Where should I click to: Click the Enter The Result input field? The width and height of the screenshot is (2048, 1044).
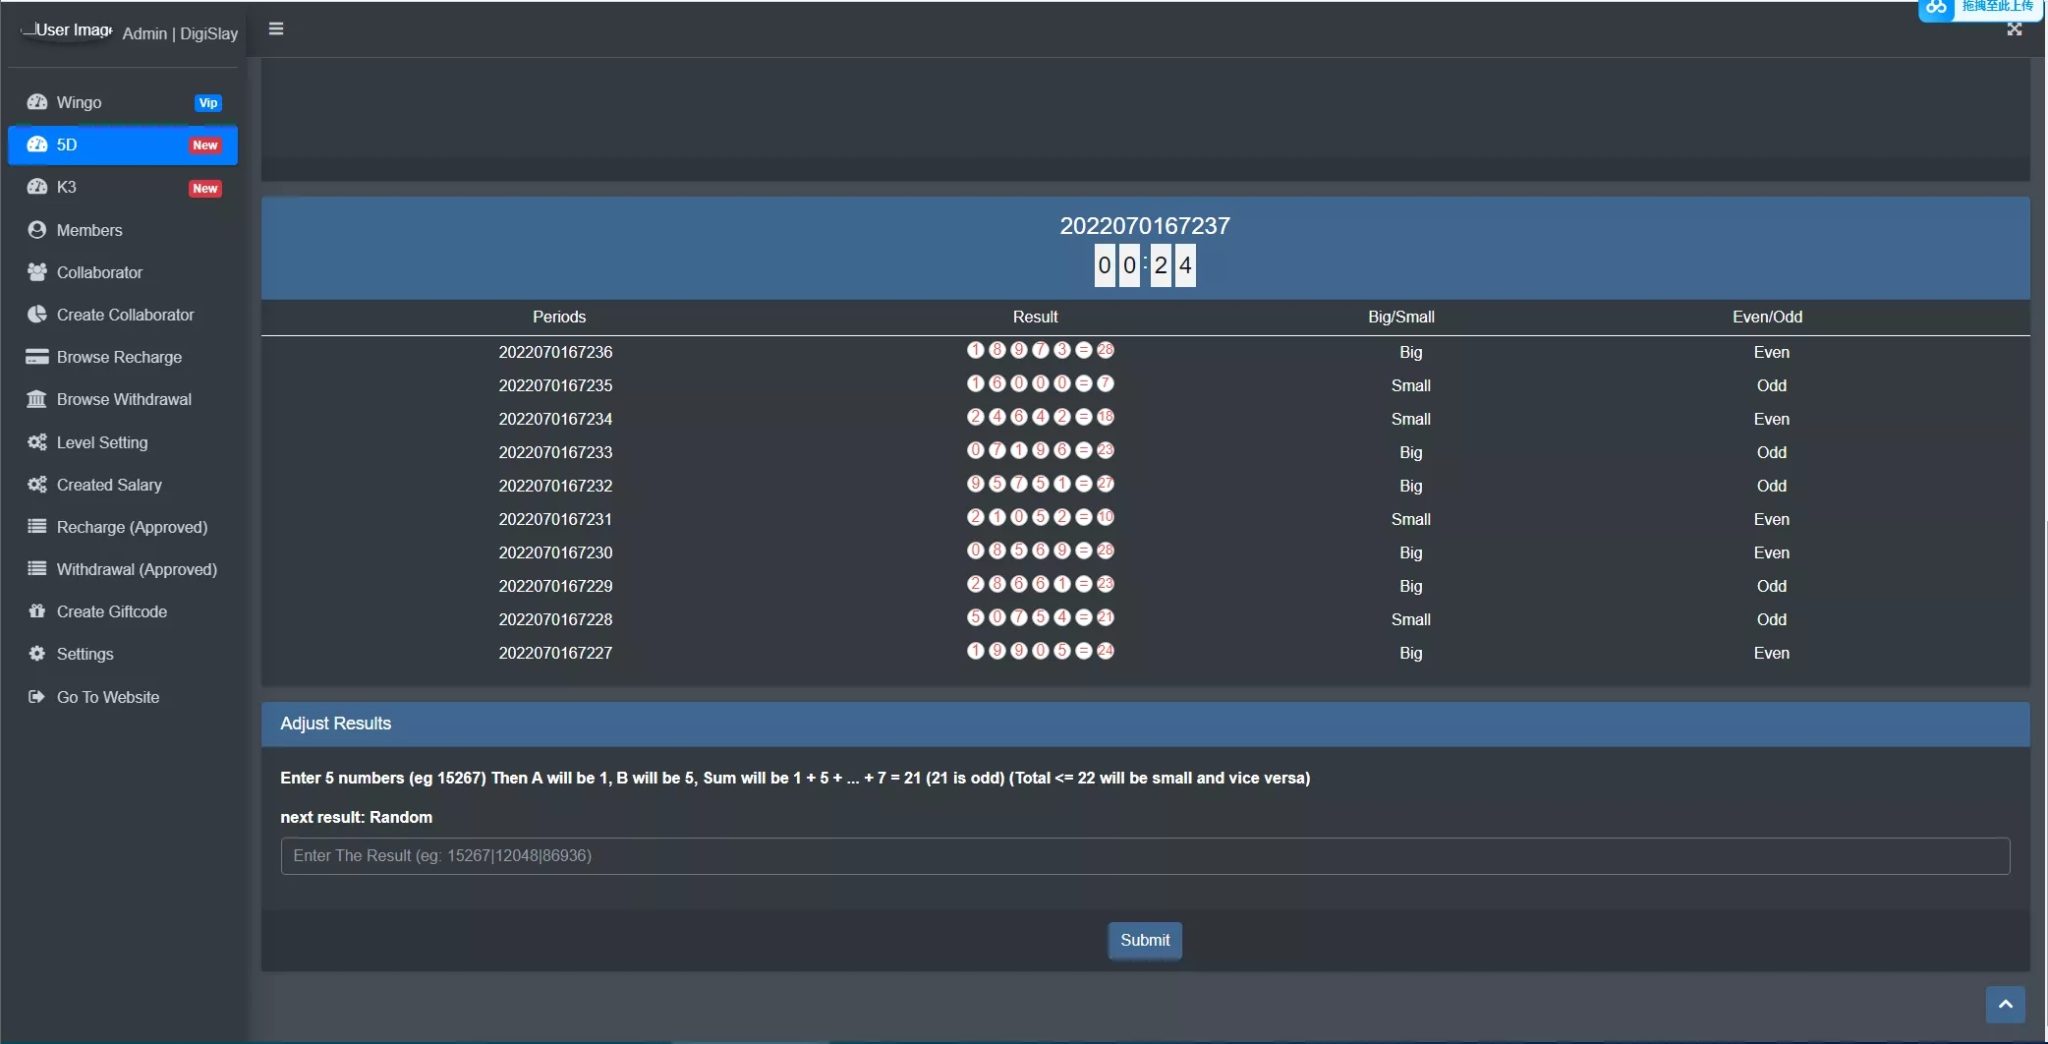pos(1144,856)
